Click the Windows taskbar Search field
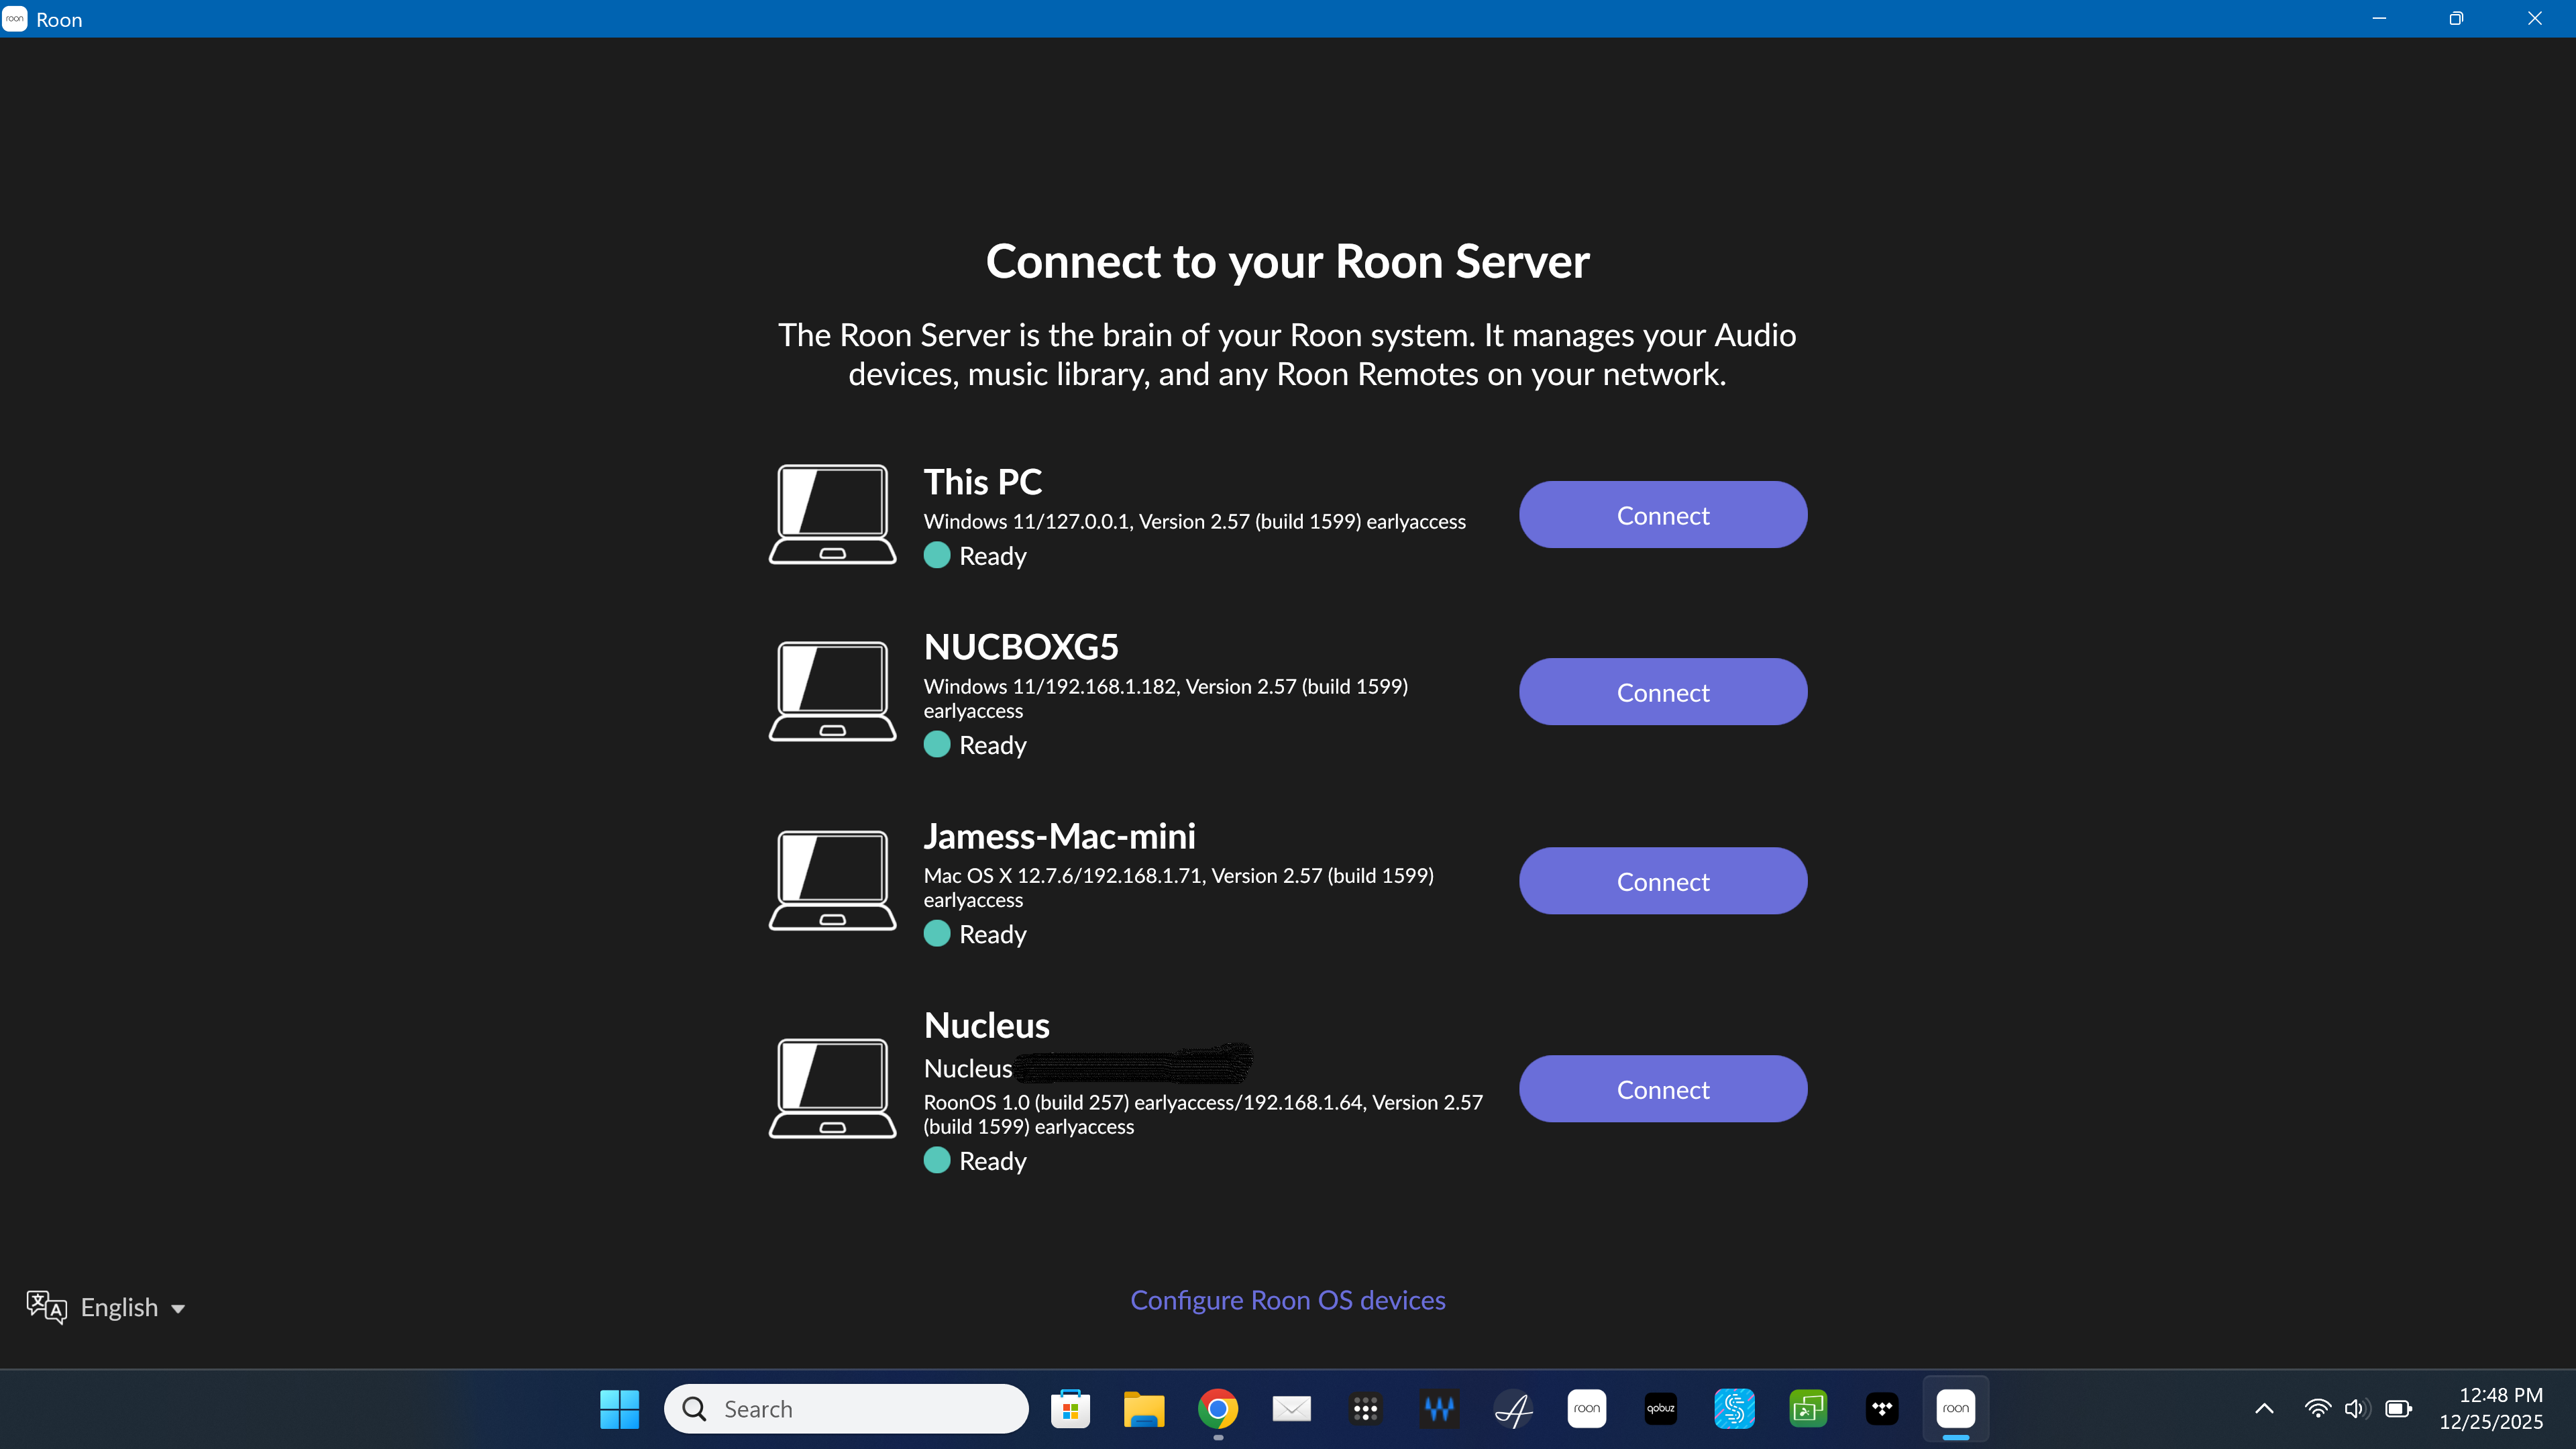The image size is (2576, 1449). 846,1409
